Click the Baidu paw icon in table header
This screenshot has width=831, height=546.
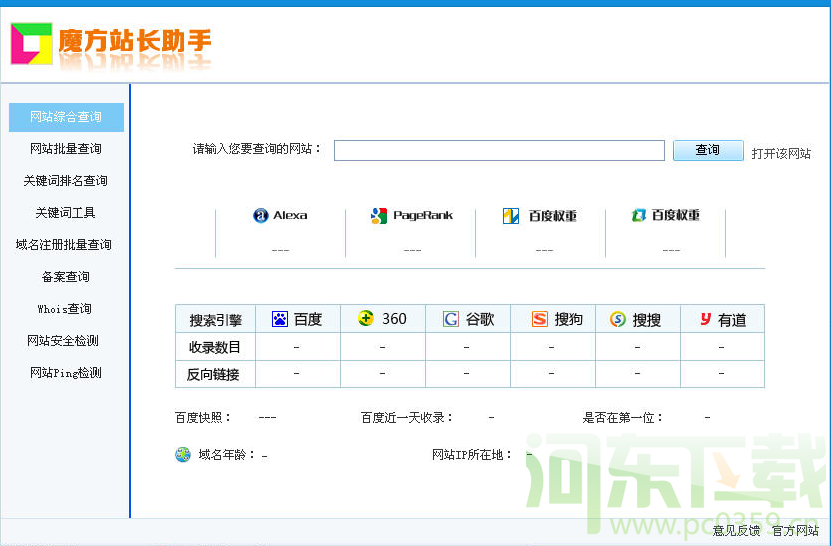[x=280, y=319]
